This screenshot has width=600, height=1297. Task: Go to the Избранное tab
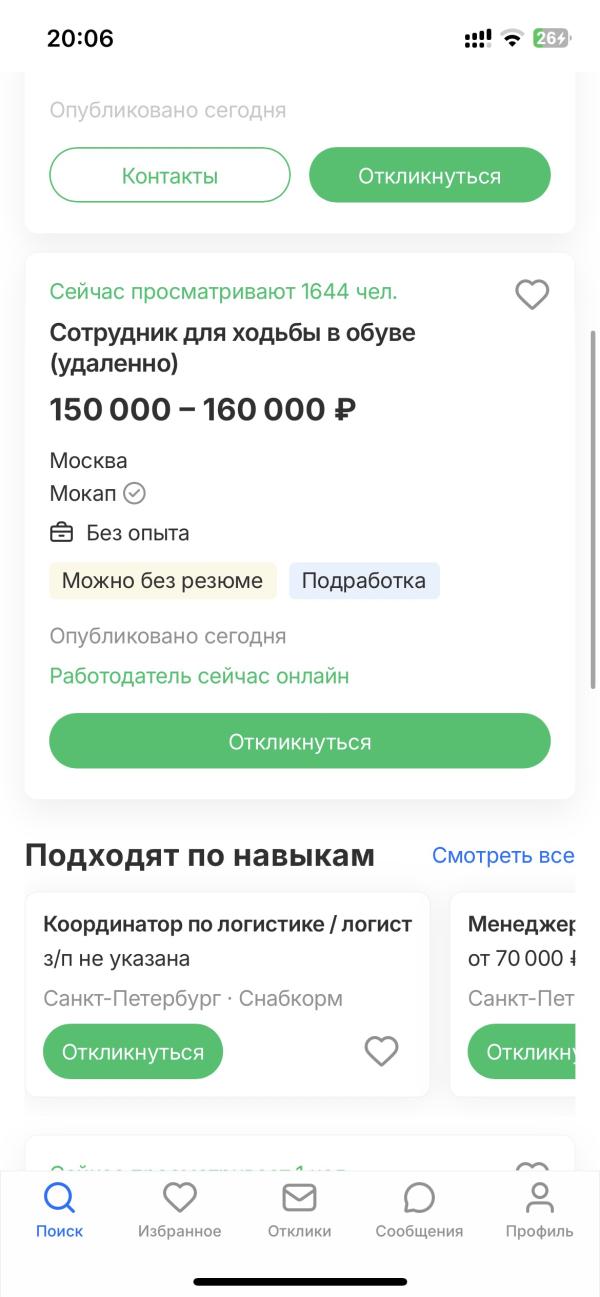click(180, 1210)
